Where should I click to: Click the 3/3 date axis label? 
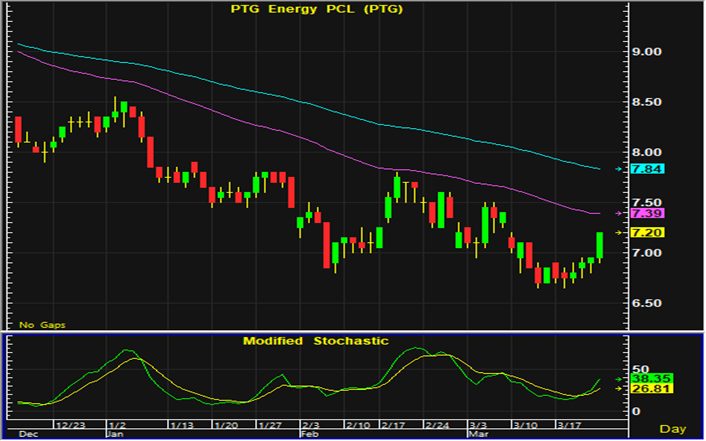click(478, 425)
